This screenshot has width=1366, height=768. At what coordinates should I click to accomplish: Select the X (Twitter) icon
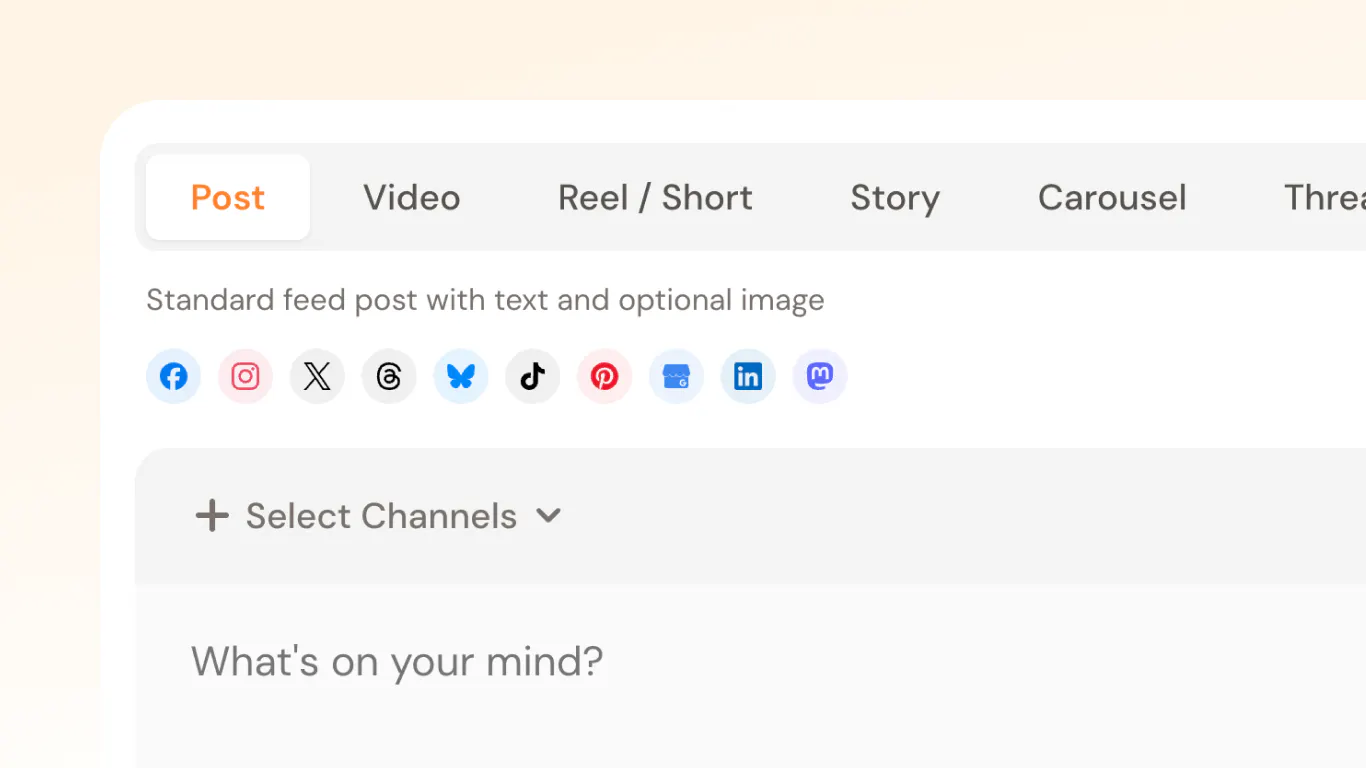tap(317, 377)
